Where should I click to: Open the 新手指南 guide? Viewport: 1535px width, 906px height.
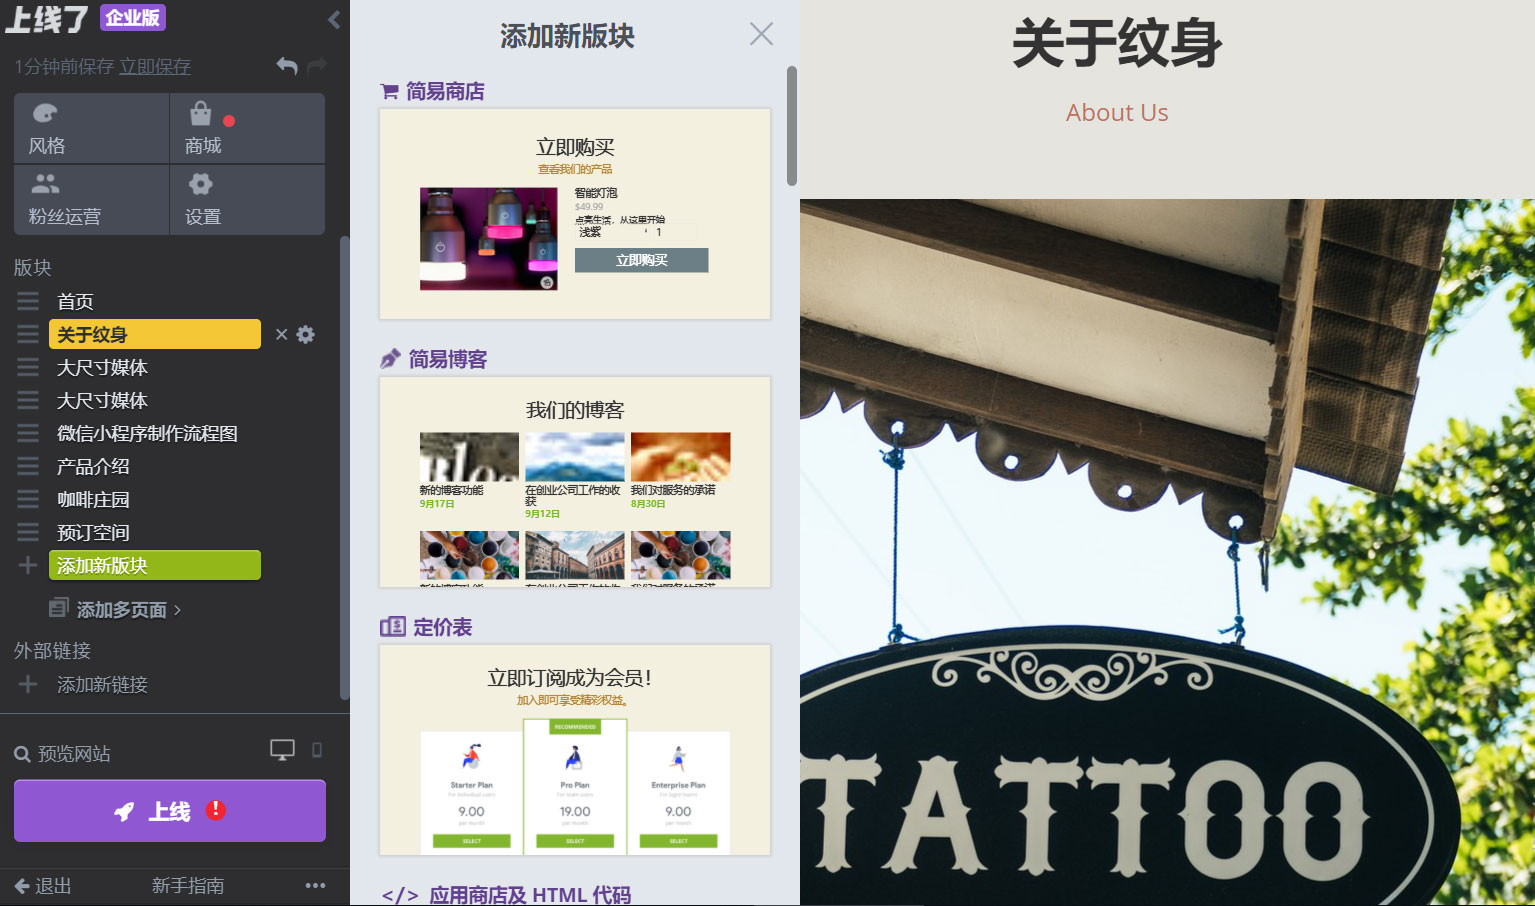click(x=187, y=886)
